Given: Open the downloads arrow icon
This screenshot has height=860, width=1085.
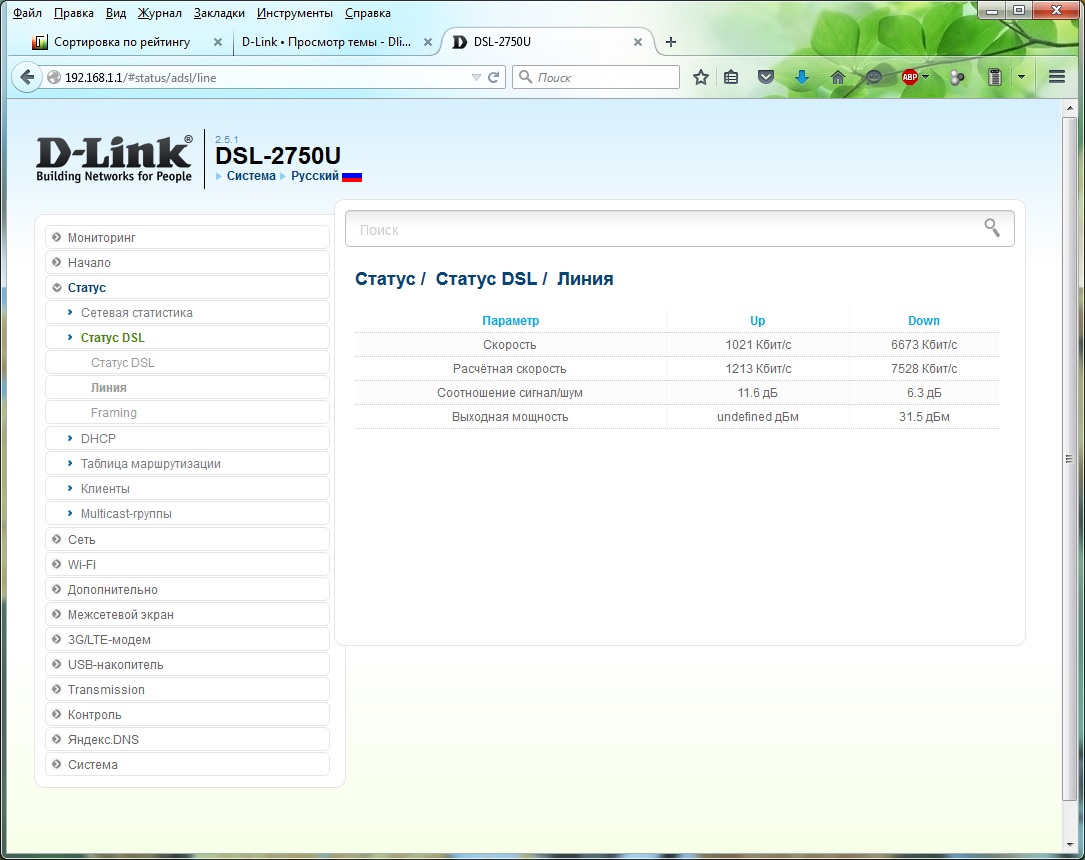Looking at the screenshot, I should click(801, 77).
